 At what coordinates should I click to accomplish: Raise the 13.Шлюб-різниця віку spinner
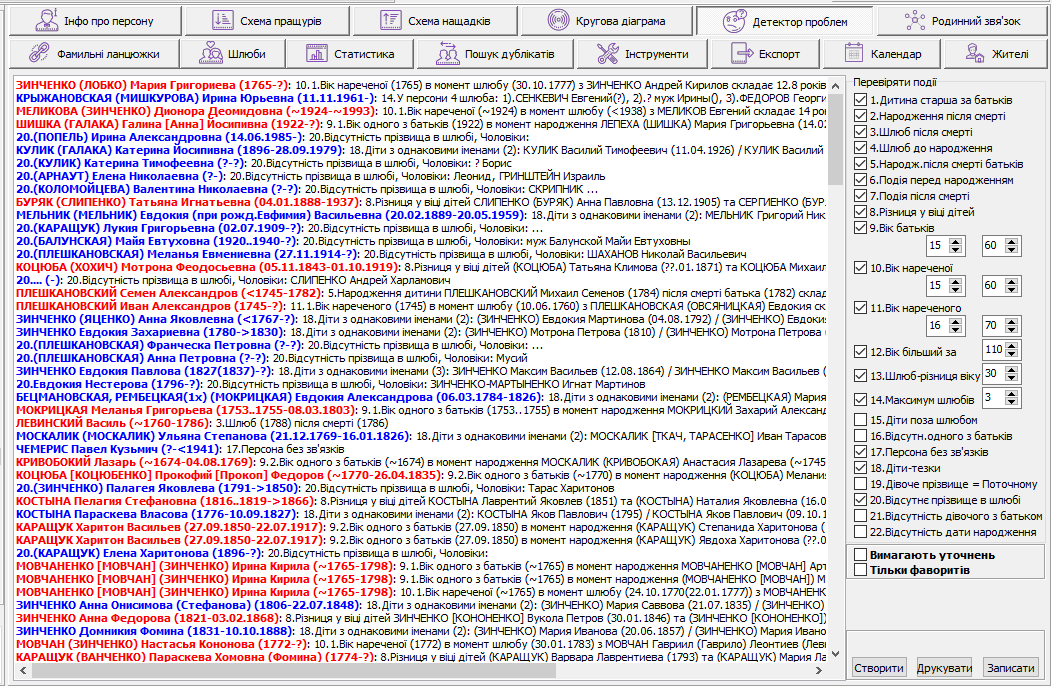coord(1012,369)
